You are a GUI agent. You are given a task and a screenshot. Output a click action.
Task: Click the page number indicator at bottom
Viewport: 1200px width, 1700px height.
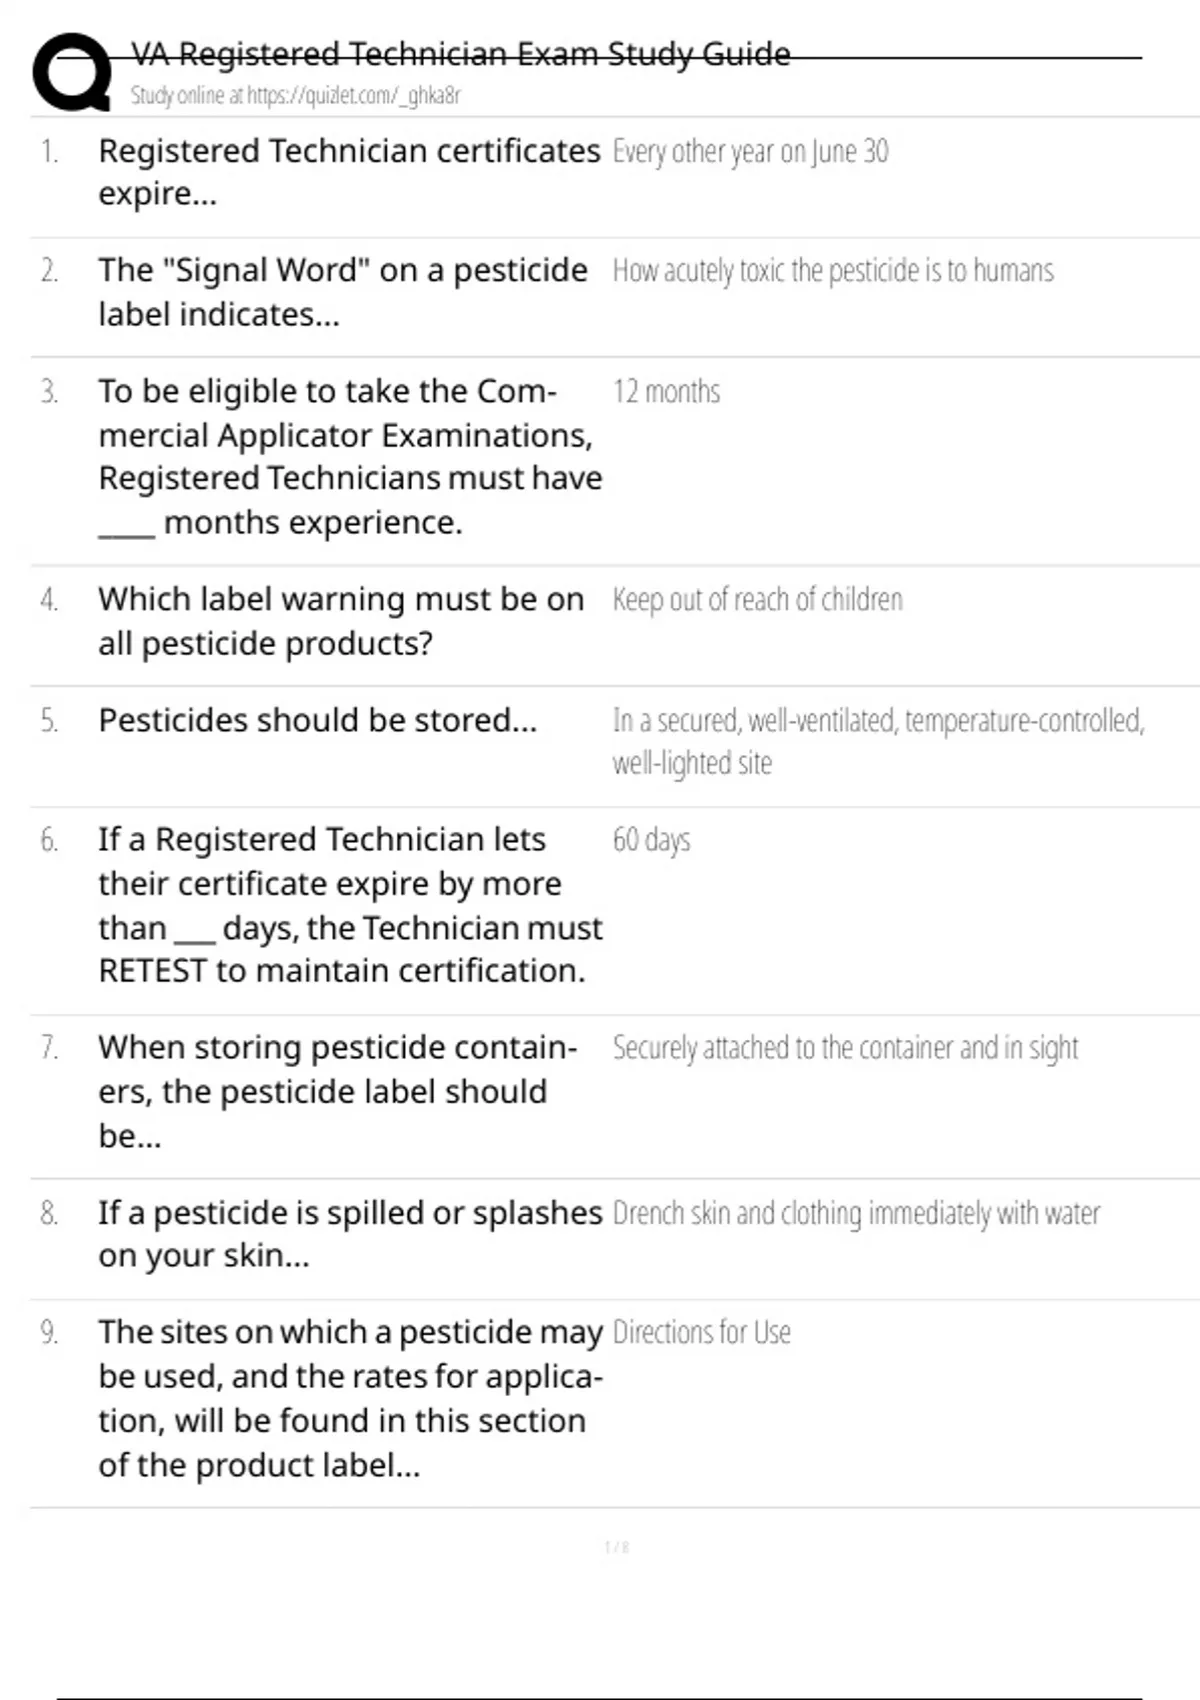[x=616, y=1548]
